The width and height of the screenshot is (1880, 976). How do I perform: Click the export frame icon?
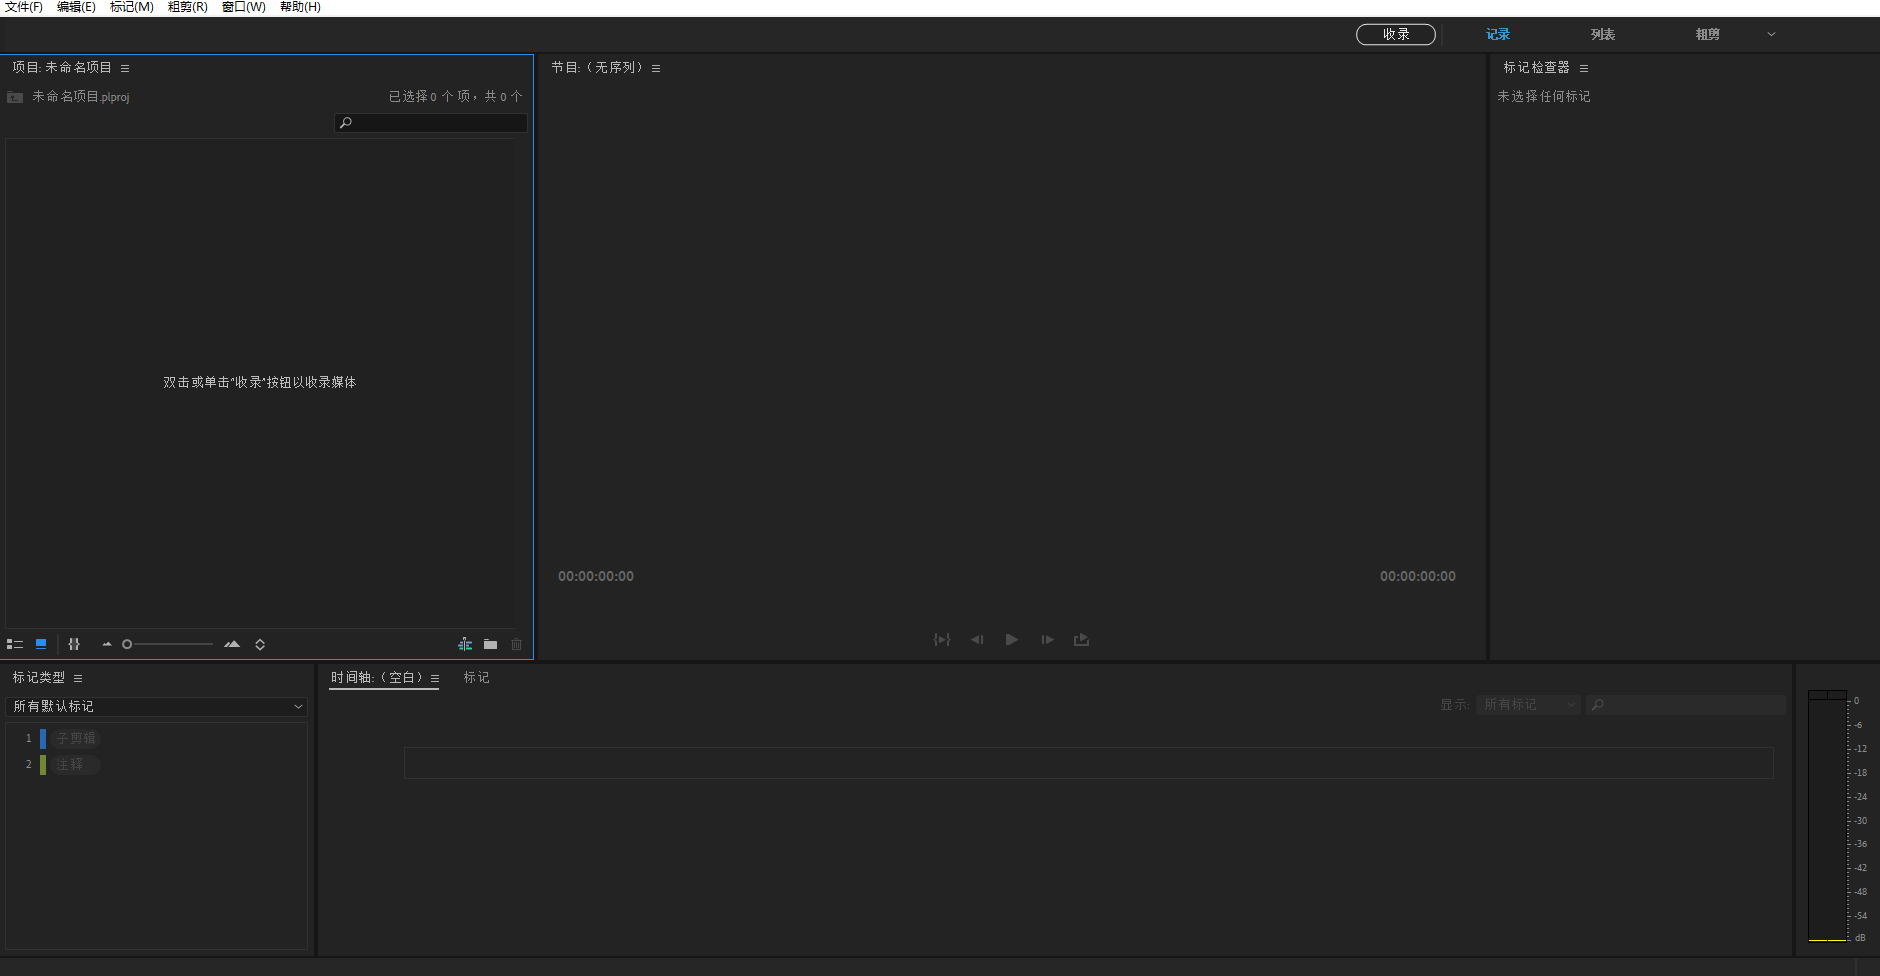(1081, 640)
